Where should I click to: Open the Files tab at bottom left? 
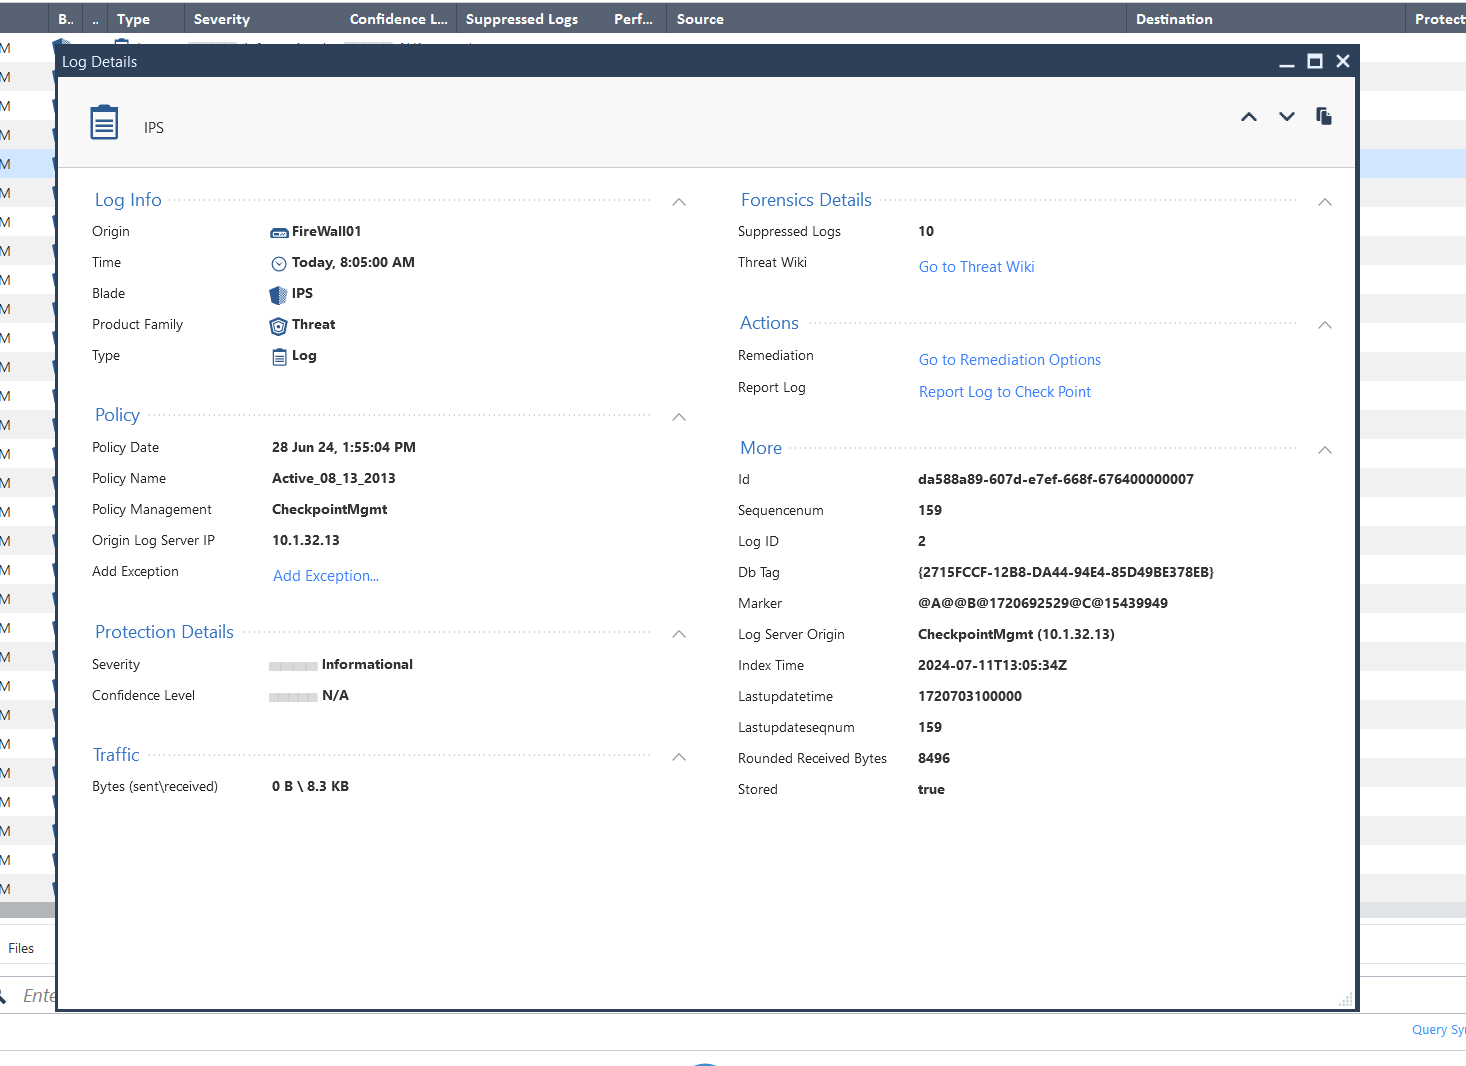pos(21,948)
